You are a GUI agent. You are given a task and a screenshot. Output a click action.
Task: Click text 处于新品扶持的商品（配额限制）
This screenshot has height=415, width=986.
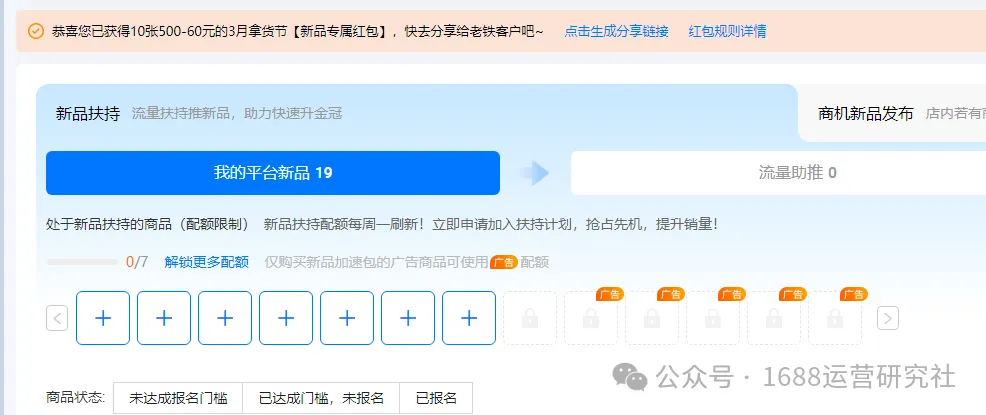[x=148, y=224]
